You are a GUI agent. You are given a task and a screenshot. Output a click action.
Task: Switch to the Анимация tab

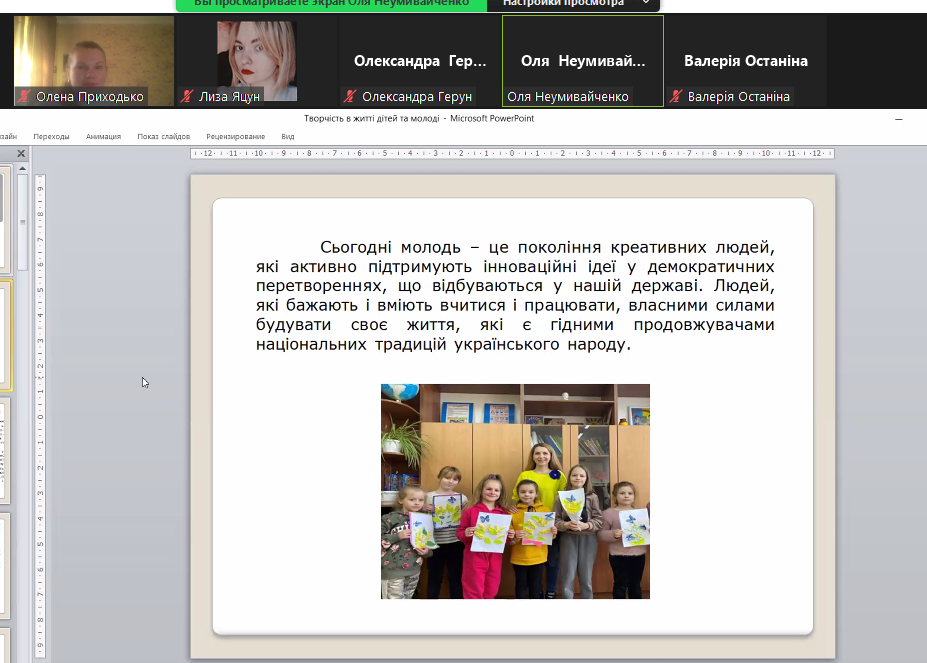point(103,136)
